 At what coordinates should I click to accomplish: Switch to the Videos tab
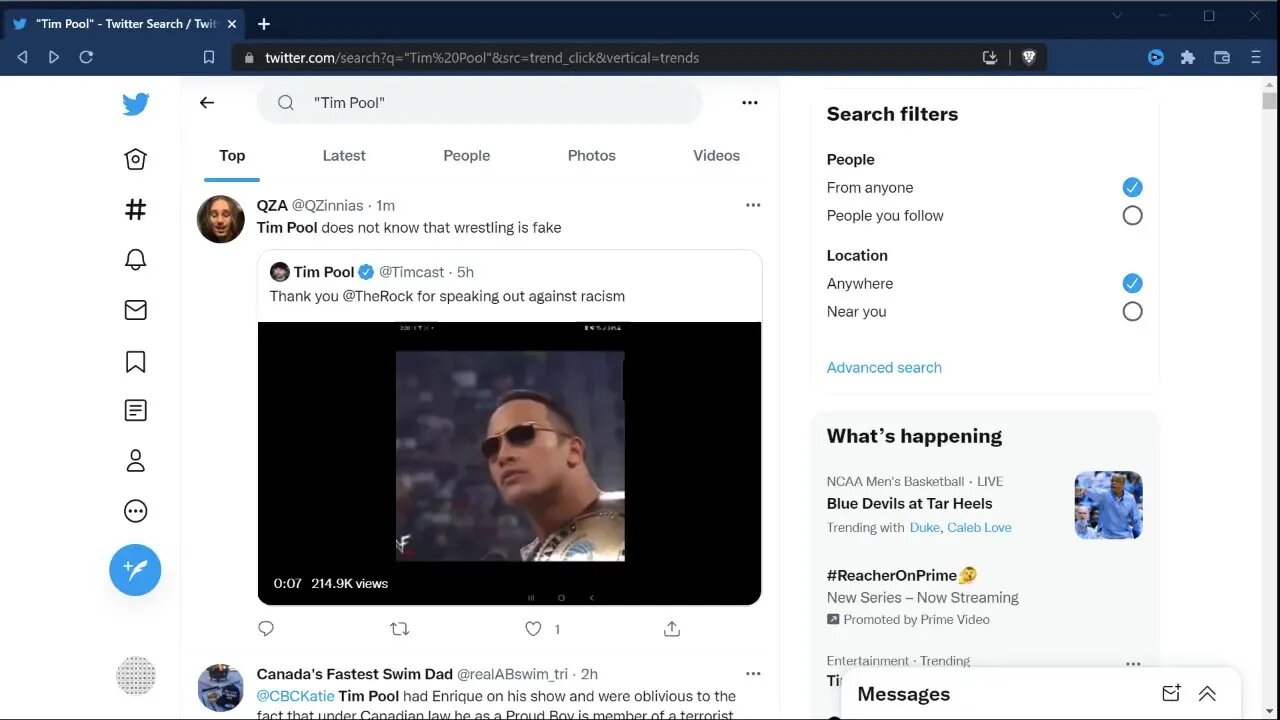tap(717, 156)
